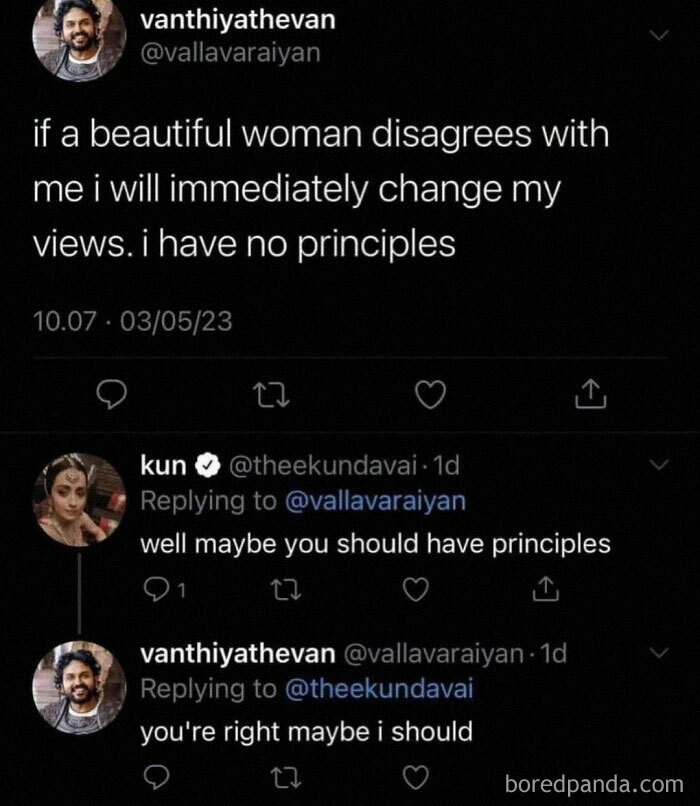Viewport: 700px width, 806px height.
Task: Open kun's profile picture
Action: (77, 498)
